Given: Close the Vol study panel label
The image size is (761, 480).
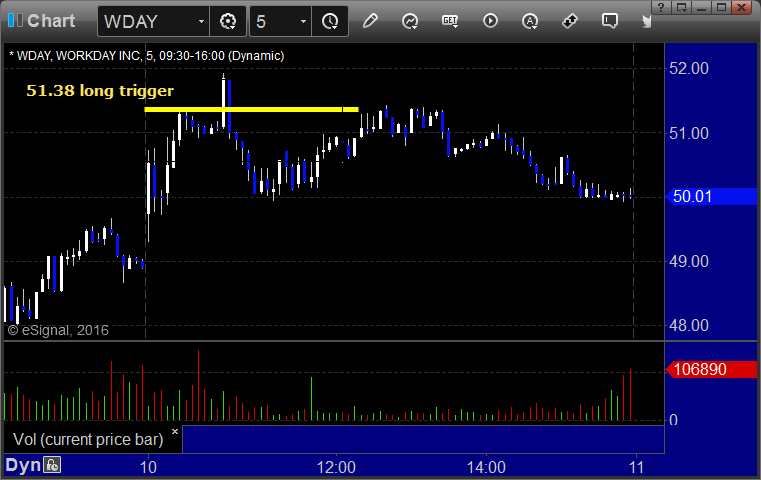Looking at the screenshot, I should 175,431.
